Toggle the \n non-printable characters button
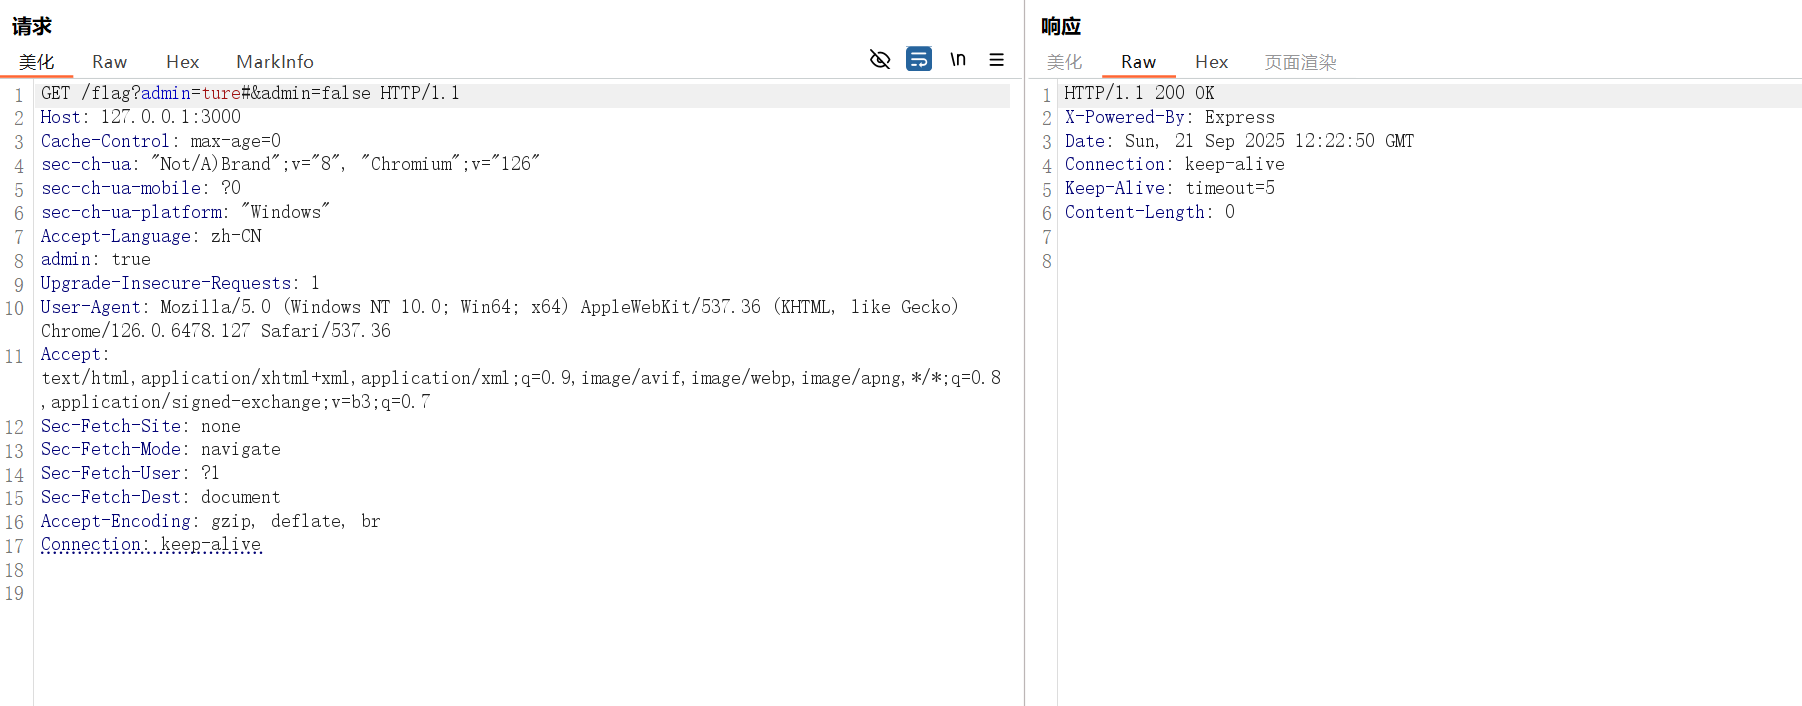Viewport: 1802px width, 706px height. click(958, 60)
